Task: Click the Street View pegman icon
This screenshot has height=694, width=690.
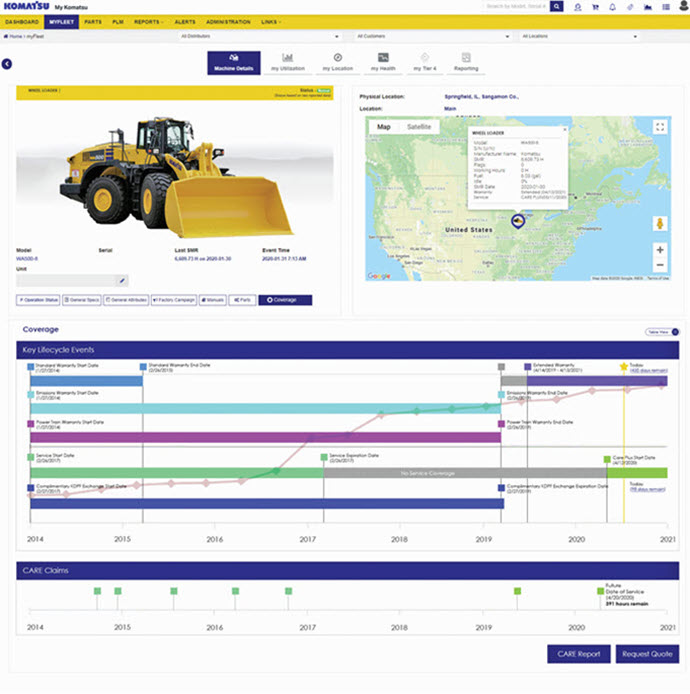Action: (659, 223)
